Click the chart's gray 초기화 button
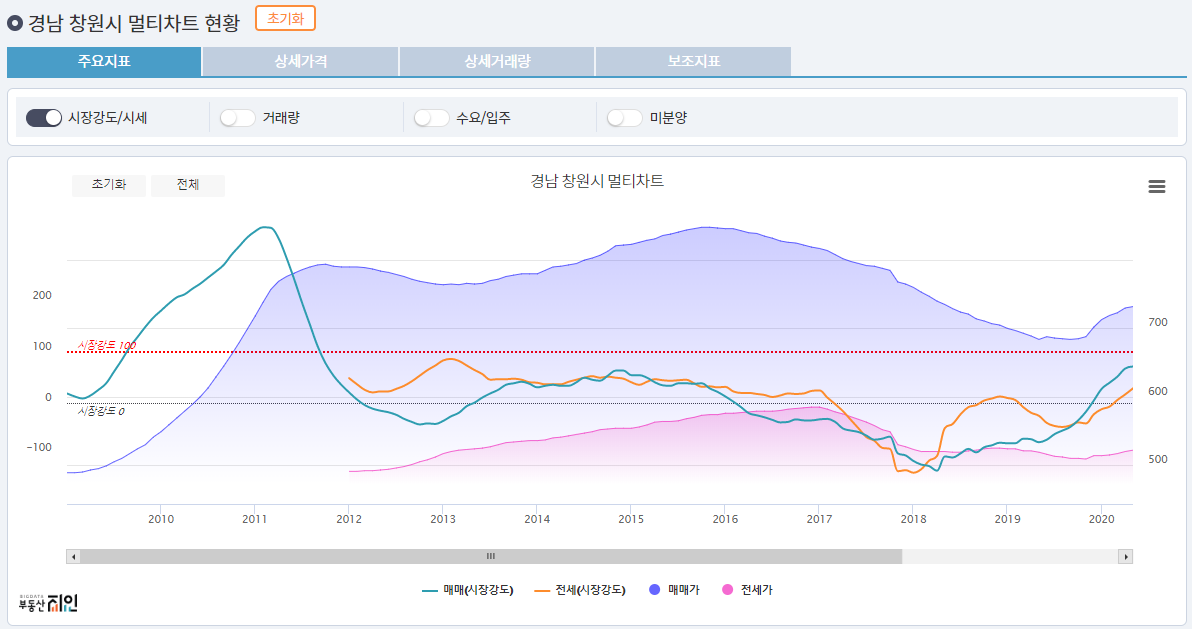Screen dimensions: 1192x629 point(108,185)
